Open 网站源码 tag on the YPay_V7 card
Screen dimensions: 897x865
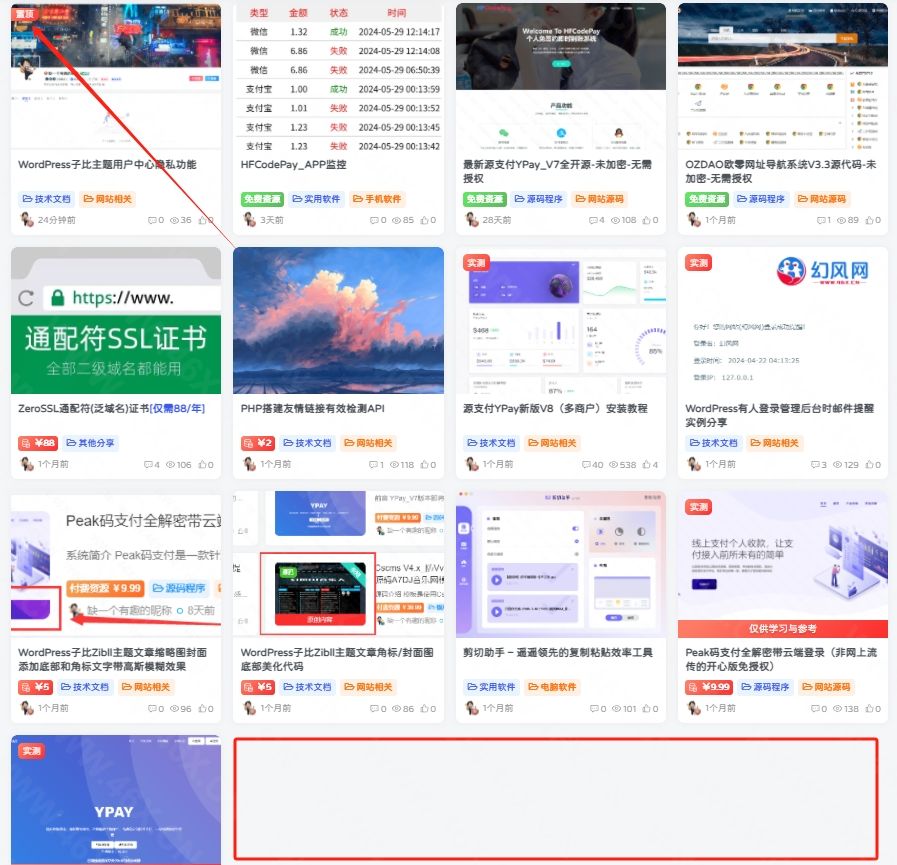[600, 199]
